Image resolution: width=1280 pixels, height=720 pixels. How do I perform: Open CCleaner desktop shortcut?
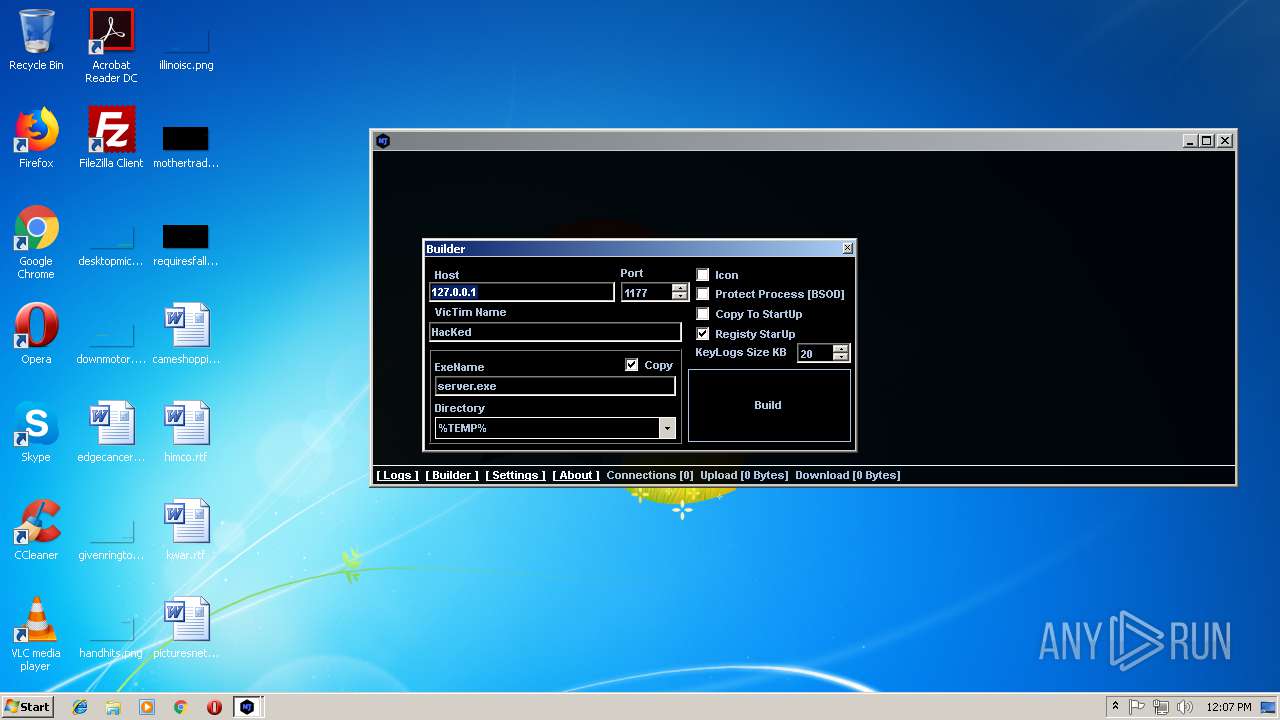point(36,530)
